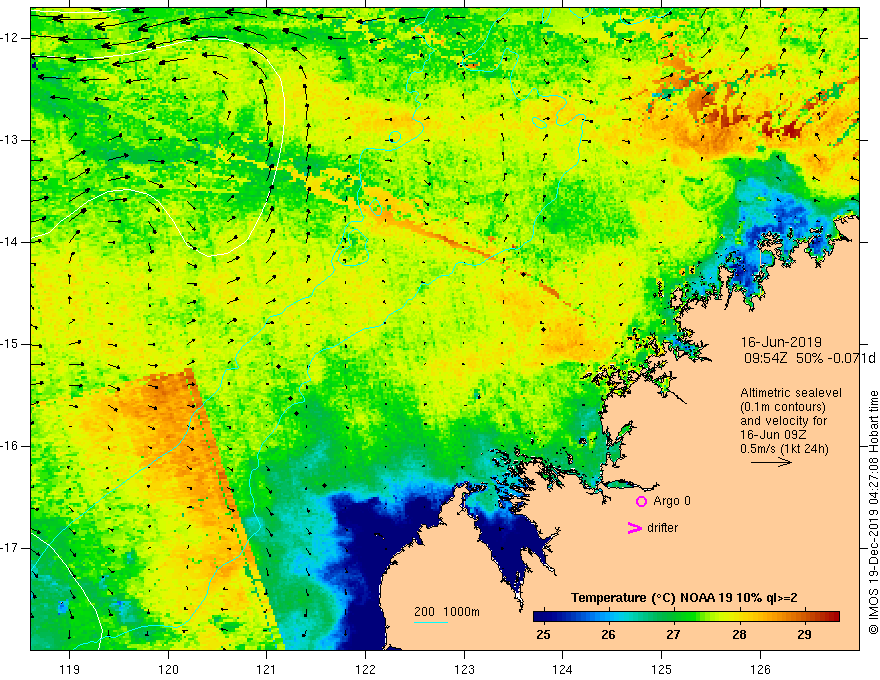Viewport: 880px width, 680px height.
Task: Click the -16 latitude axis label
Action: pos(11,447)
